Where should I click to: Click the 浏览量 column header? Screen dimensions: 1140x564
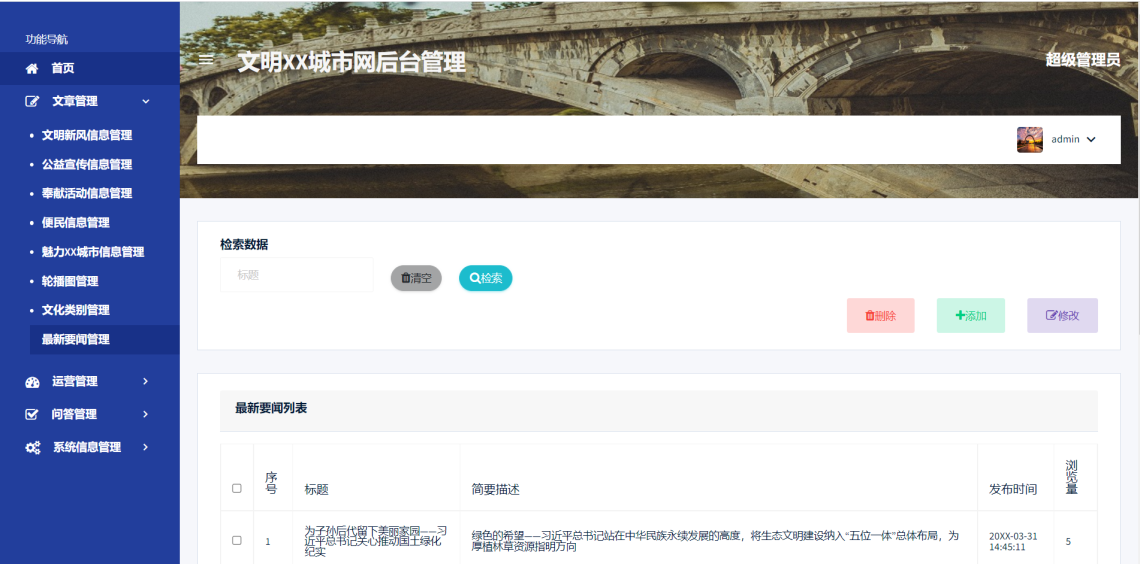pyautogui.click(x=1072, y=477)
